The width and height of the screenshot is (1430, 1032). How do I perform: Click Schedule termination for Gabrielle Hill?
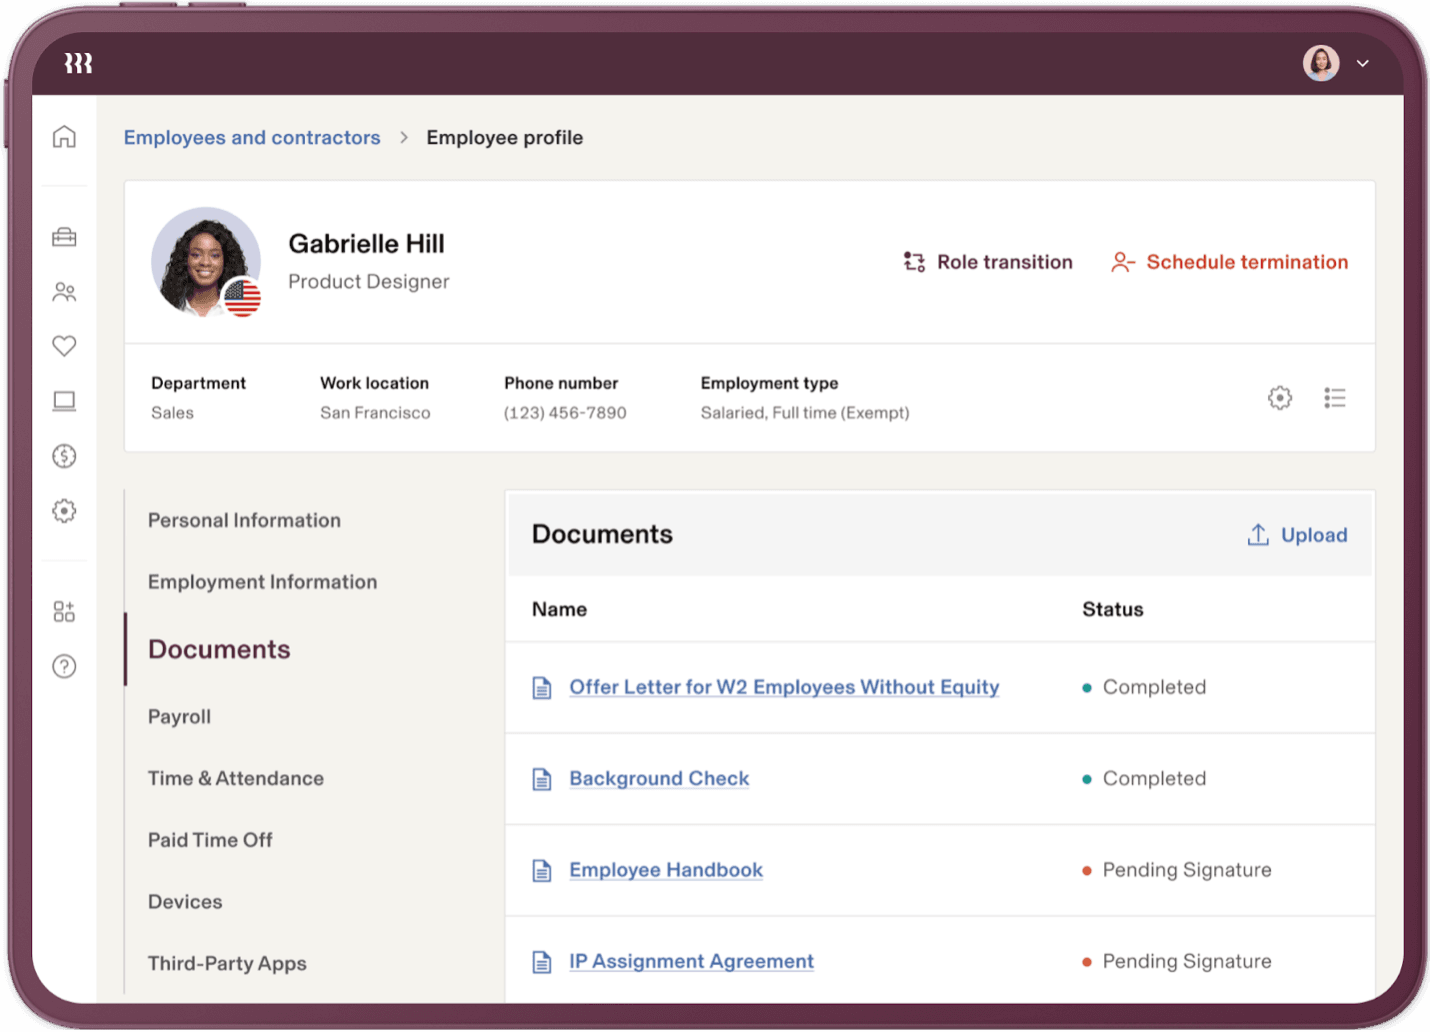[x=1247, y=262]
